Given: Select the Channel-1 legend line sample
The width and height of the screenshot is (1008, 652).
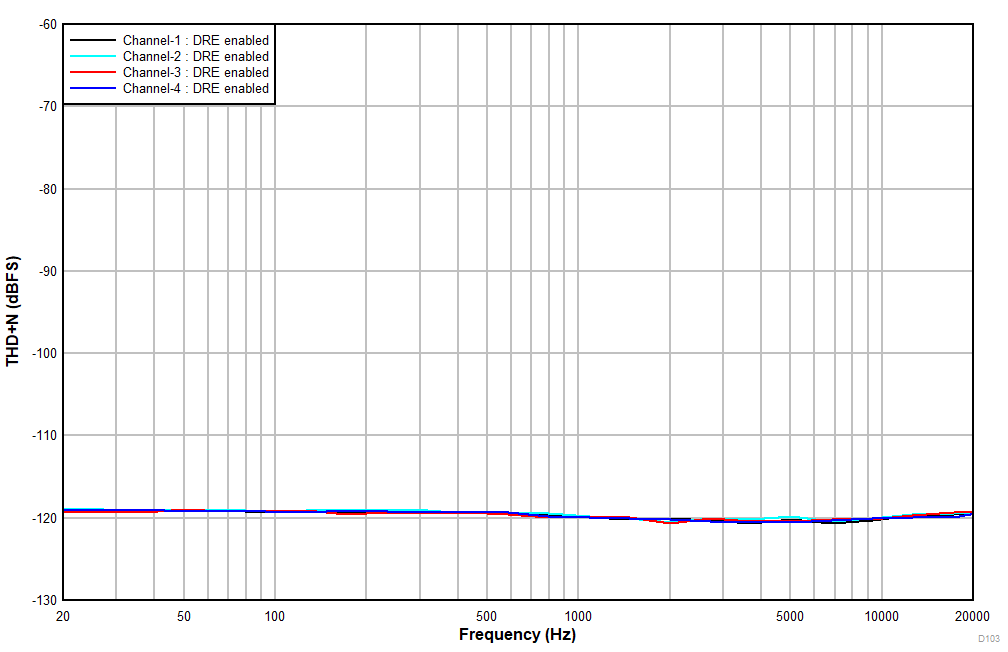Looking at the screenshot, I should click(x=92, y=41).
